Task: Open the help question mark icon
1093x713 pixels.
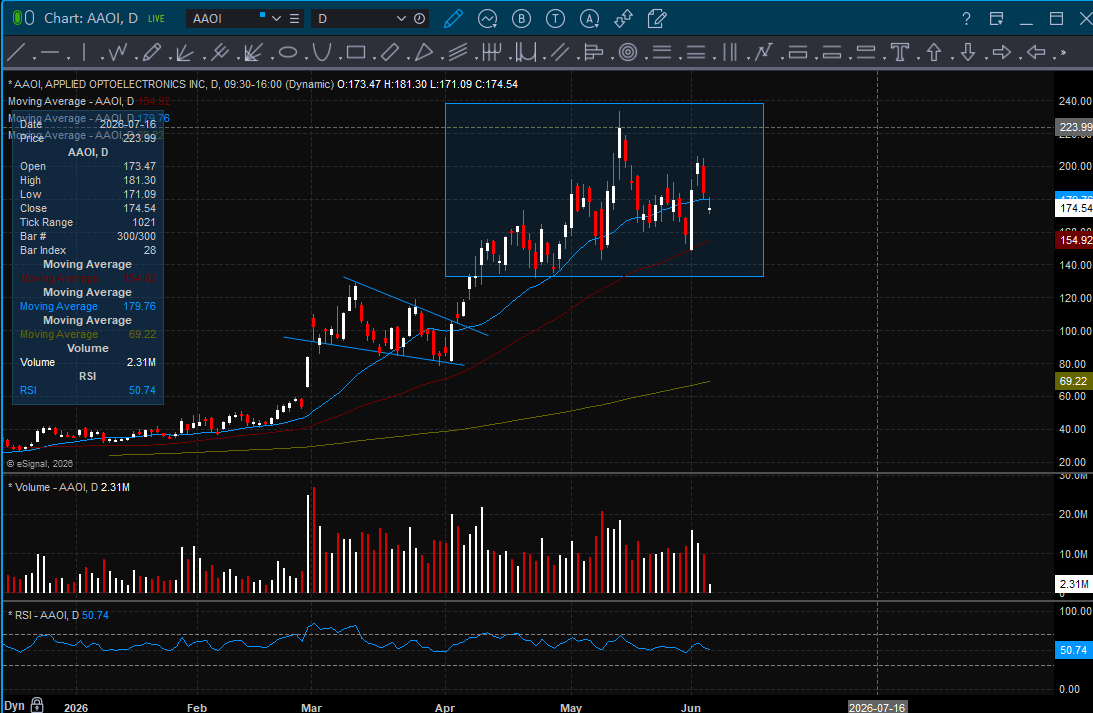Action: (966, 19)
